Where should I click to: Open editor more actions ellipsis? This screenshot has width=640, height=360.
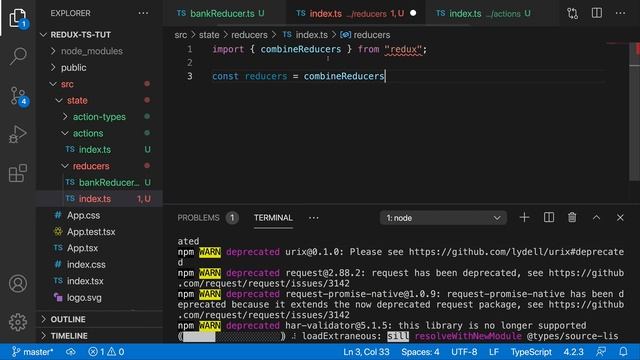620,13
